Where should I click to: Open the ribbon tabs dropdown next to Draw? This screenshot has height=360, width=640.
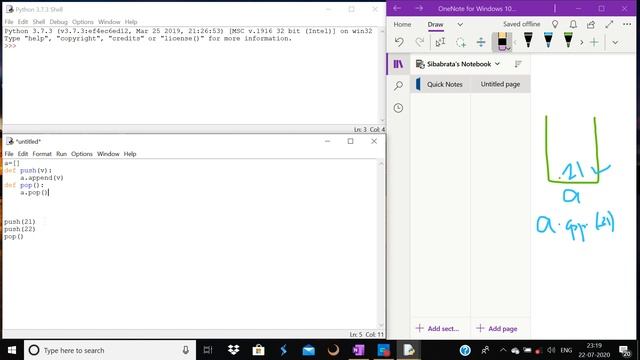click(460, 24)
